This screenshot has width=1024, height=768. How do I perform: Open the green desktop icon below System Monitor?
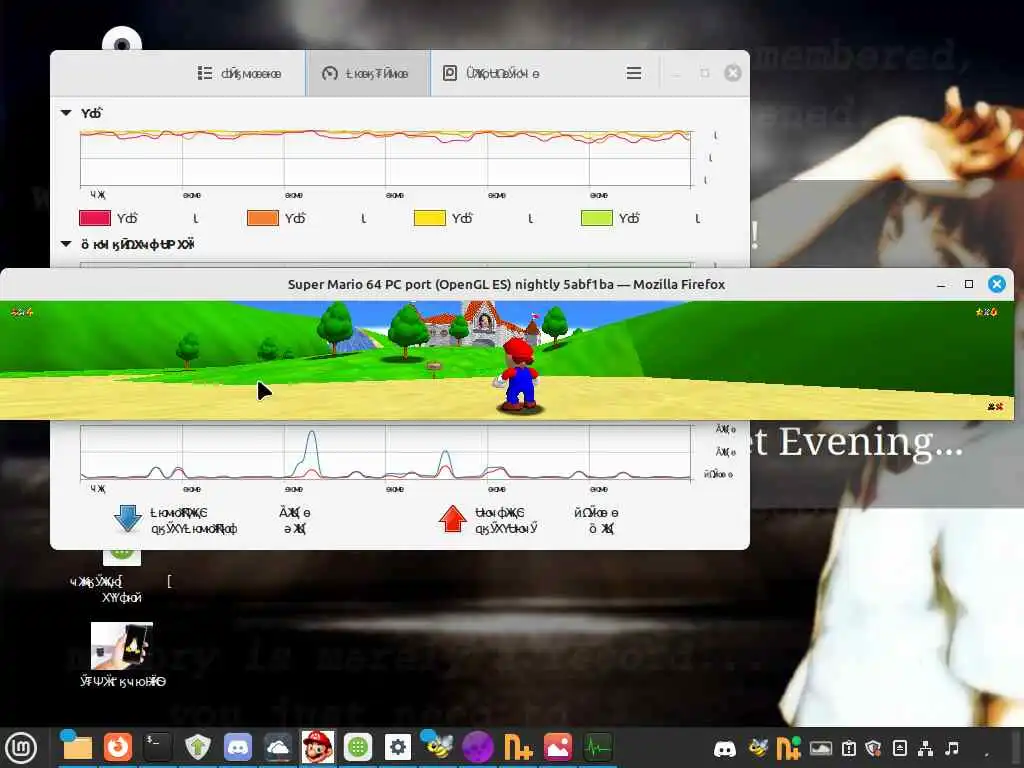pyautogui.click(x=122, y=557)
